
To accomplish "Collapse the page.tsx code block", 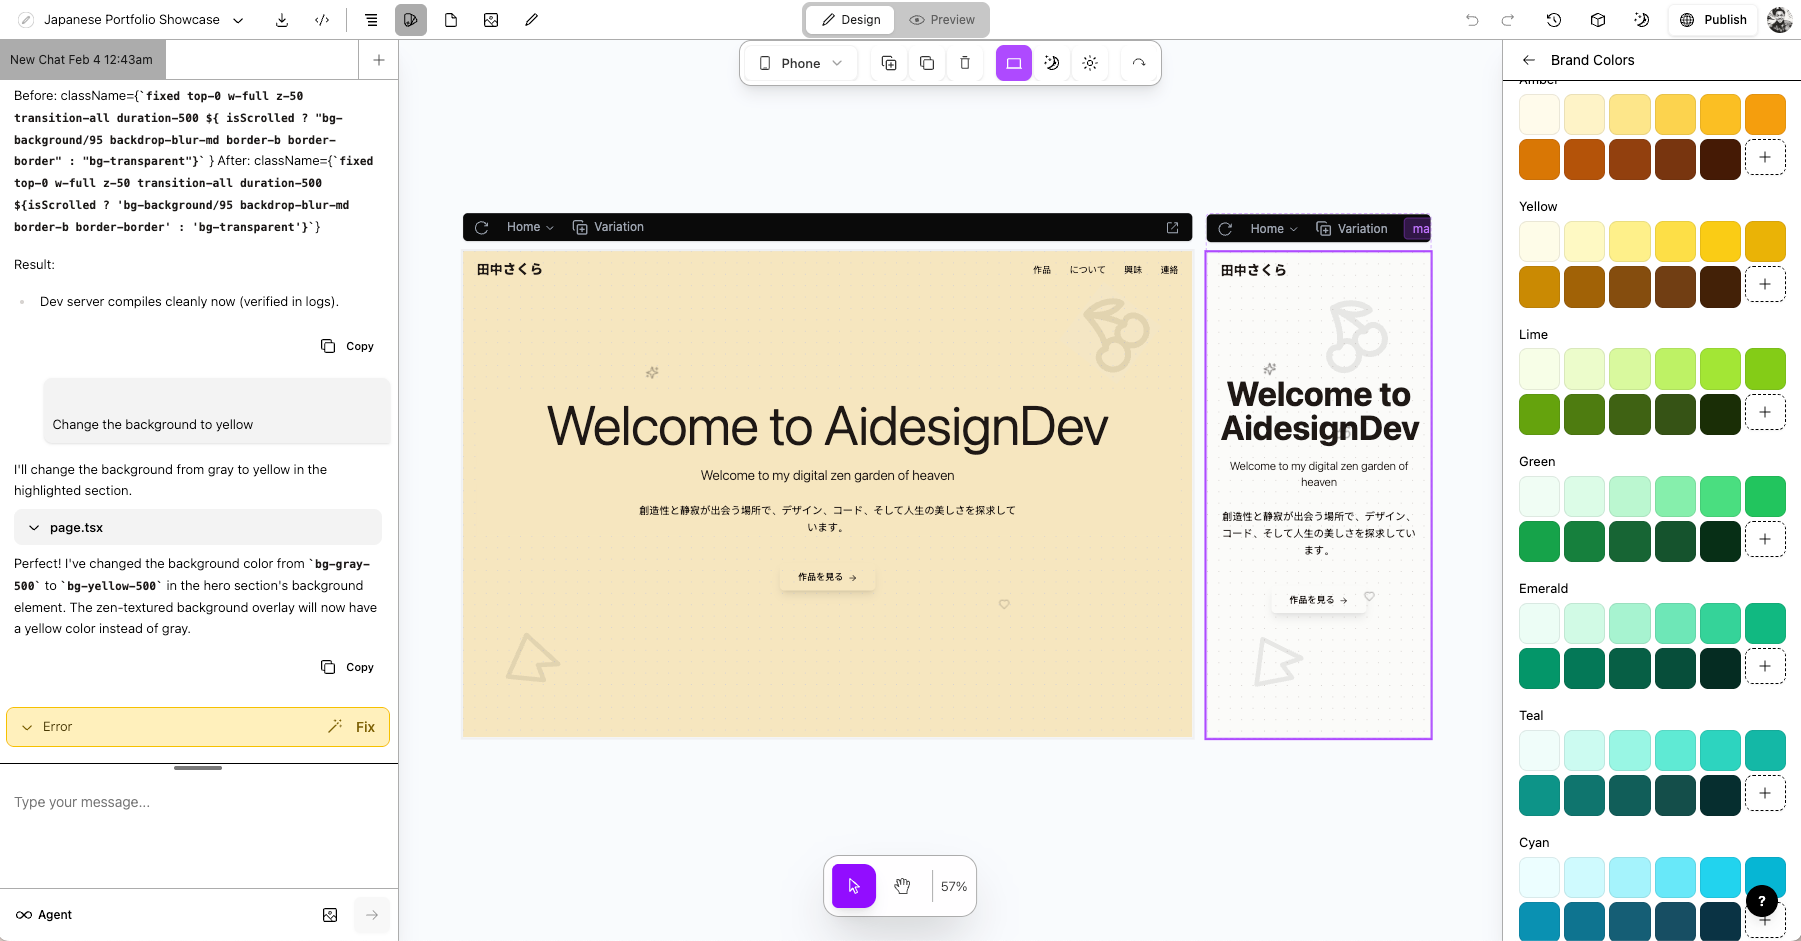I will click(x=33, y=527).
